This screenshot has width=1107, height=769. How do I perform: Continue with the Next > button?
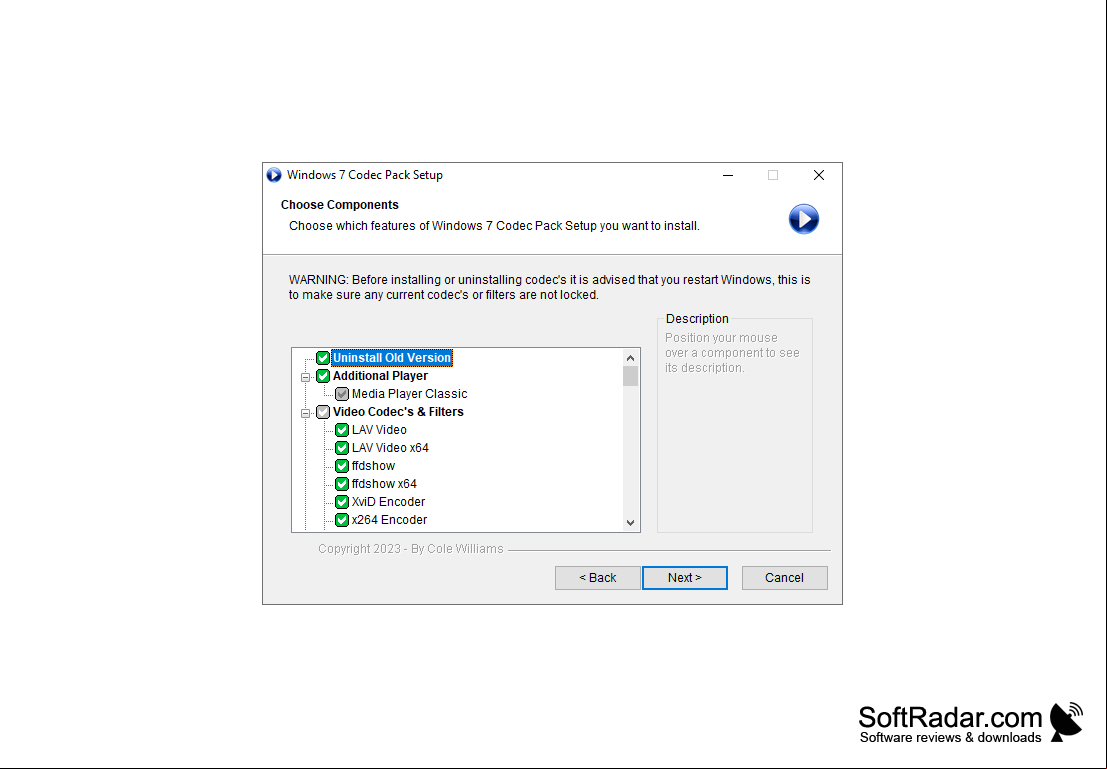pos(685,578)
